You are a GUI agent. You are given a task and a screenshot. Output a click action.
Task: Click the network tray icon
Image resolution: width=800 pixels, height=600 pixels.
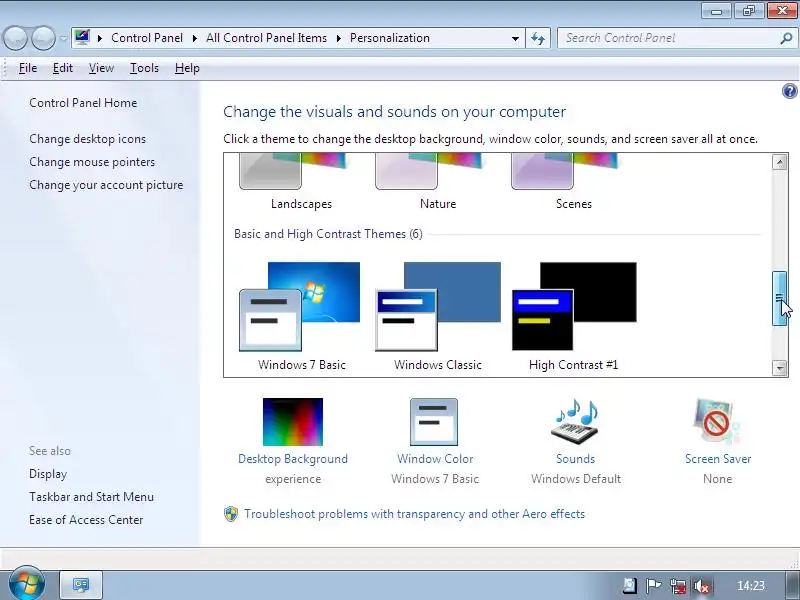pos(678,586)
